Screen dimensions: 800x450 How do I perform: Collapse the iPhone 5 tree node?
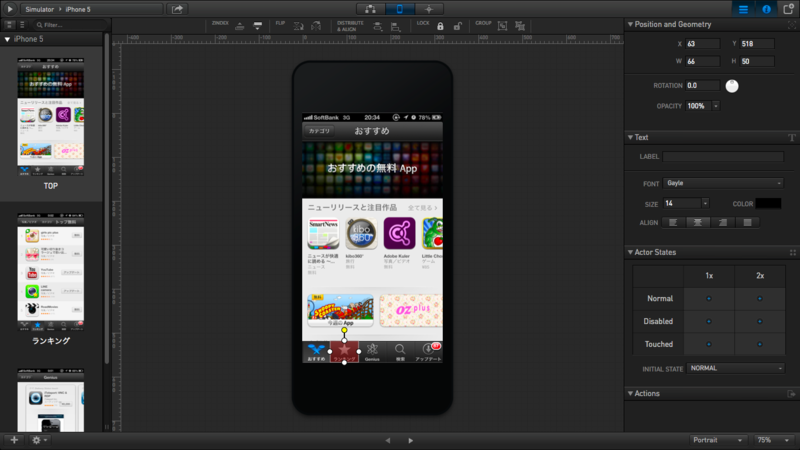click(x=7, y=39)
